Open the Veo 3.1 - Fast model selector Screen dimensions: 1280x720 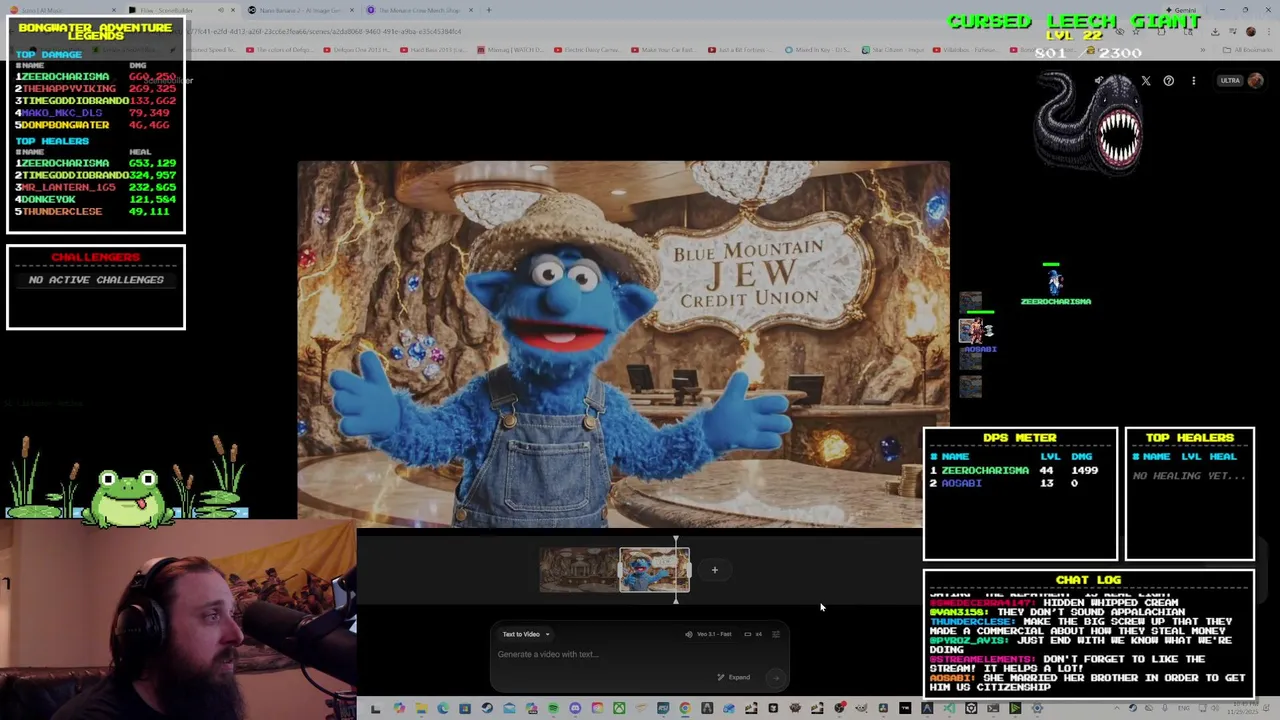(x=708, y=634)
